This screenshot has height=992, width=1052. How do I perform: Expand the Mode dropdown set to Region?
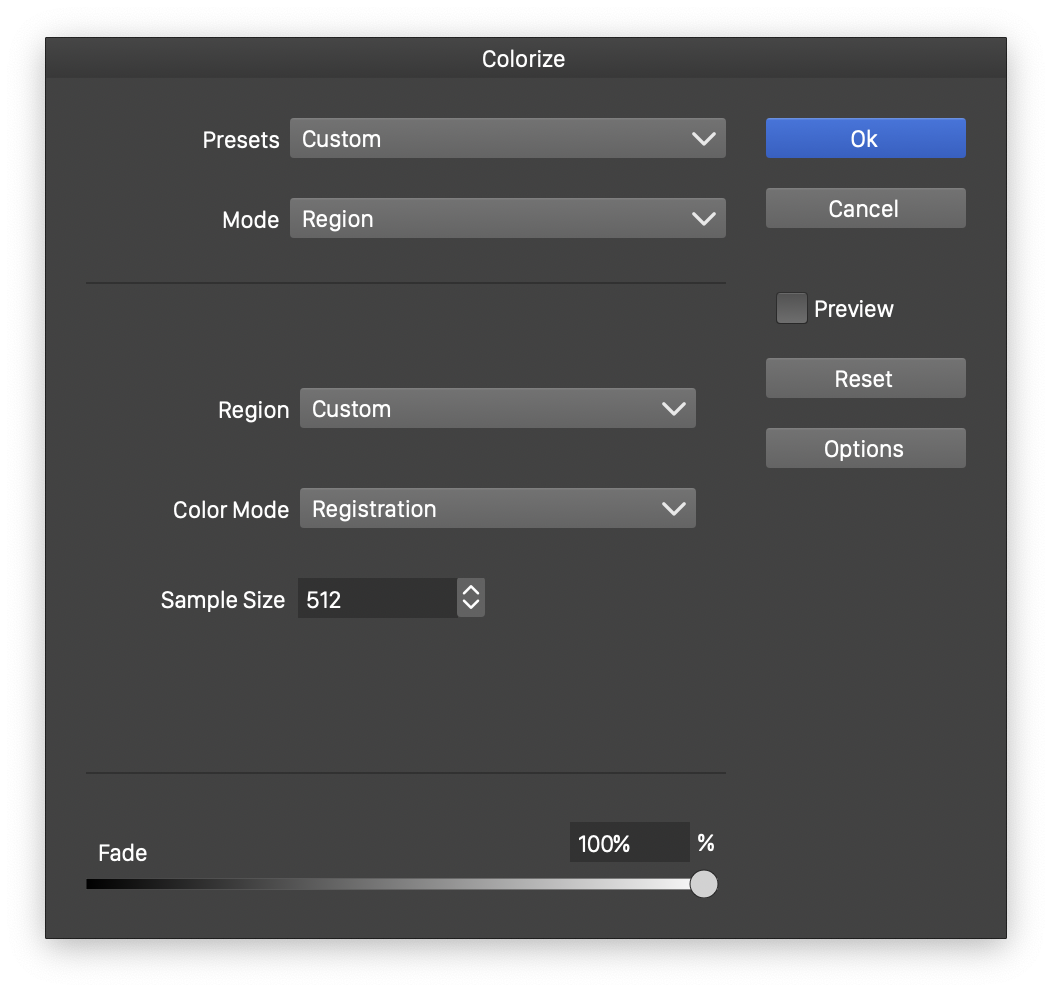tap(507, 219)
